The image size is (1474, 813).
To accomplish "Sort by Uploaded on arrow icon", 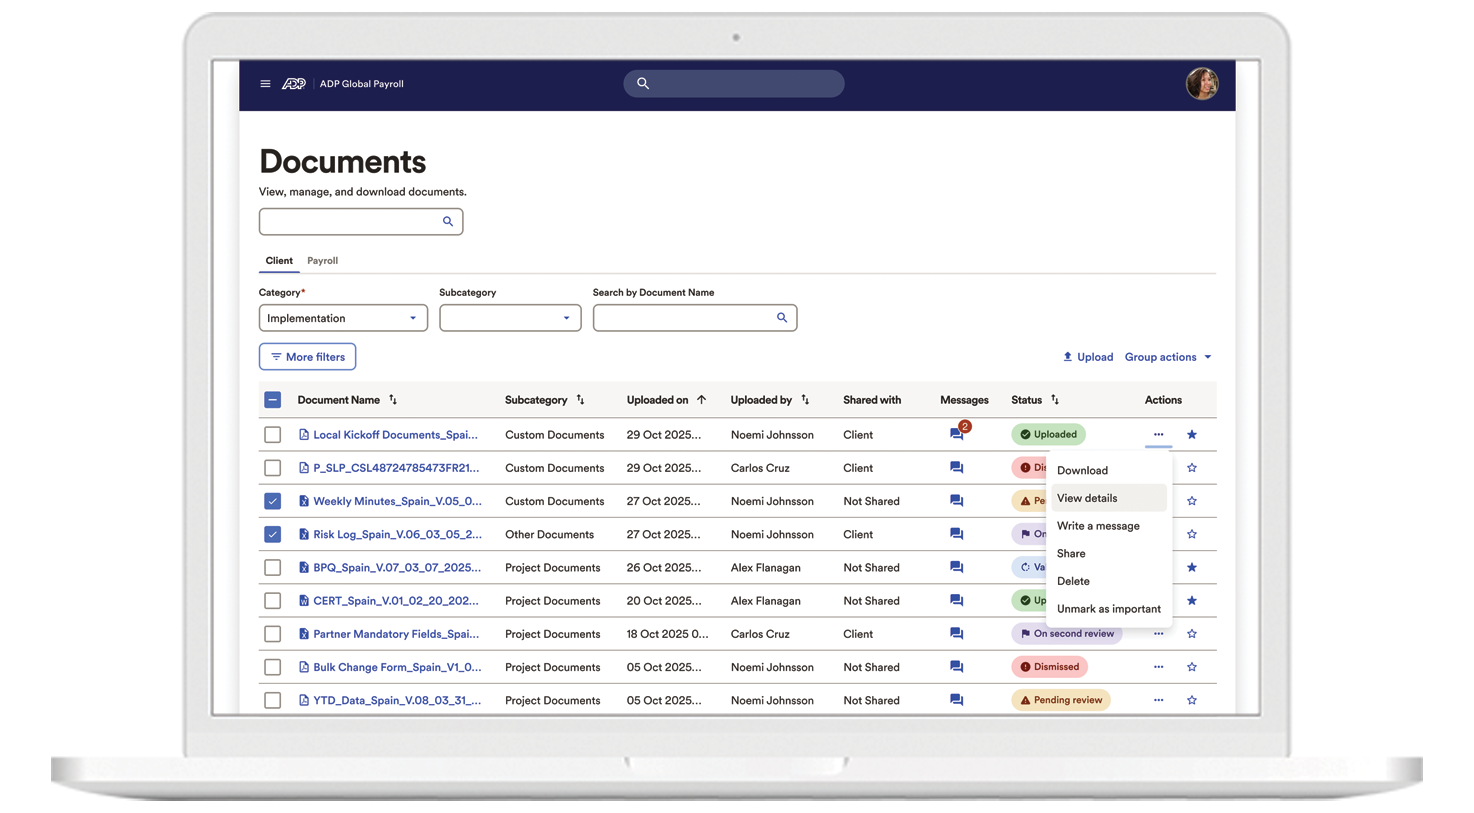I will [x=701, y=400].
